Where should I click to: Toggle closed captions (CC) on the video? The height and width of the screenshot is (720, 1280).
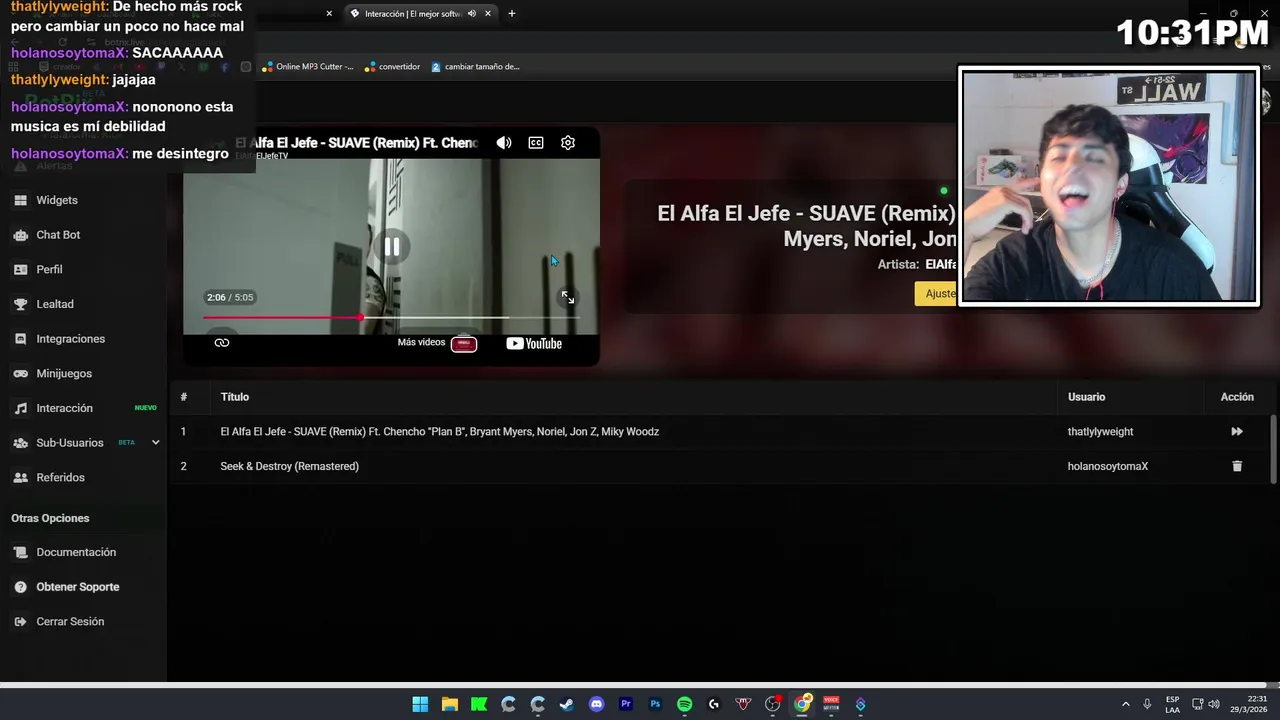pos(536,143)
